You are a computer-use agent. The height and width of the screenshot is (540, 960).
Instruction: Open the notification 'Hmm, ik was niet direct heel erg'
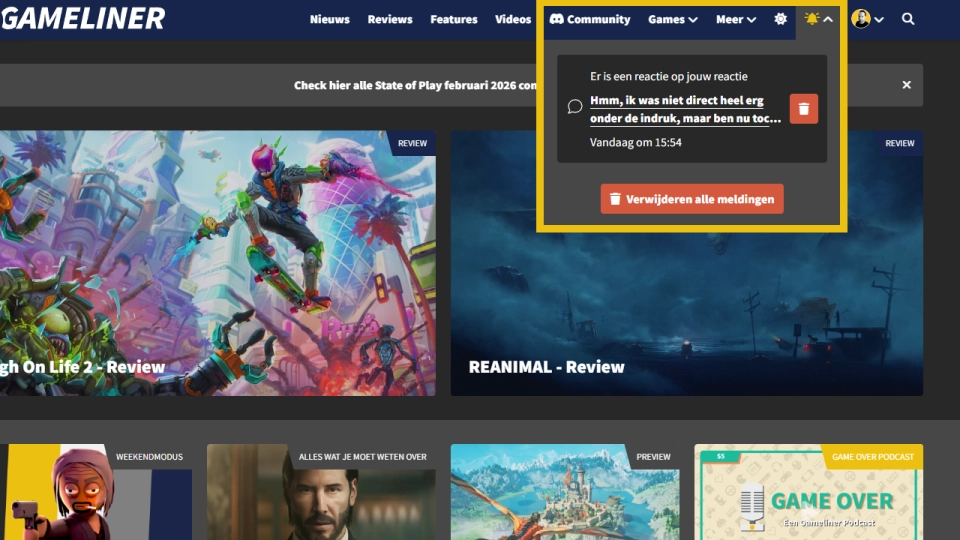(685, 109)
